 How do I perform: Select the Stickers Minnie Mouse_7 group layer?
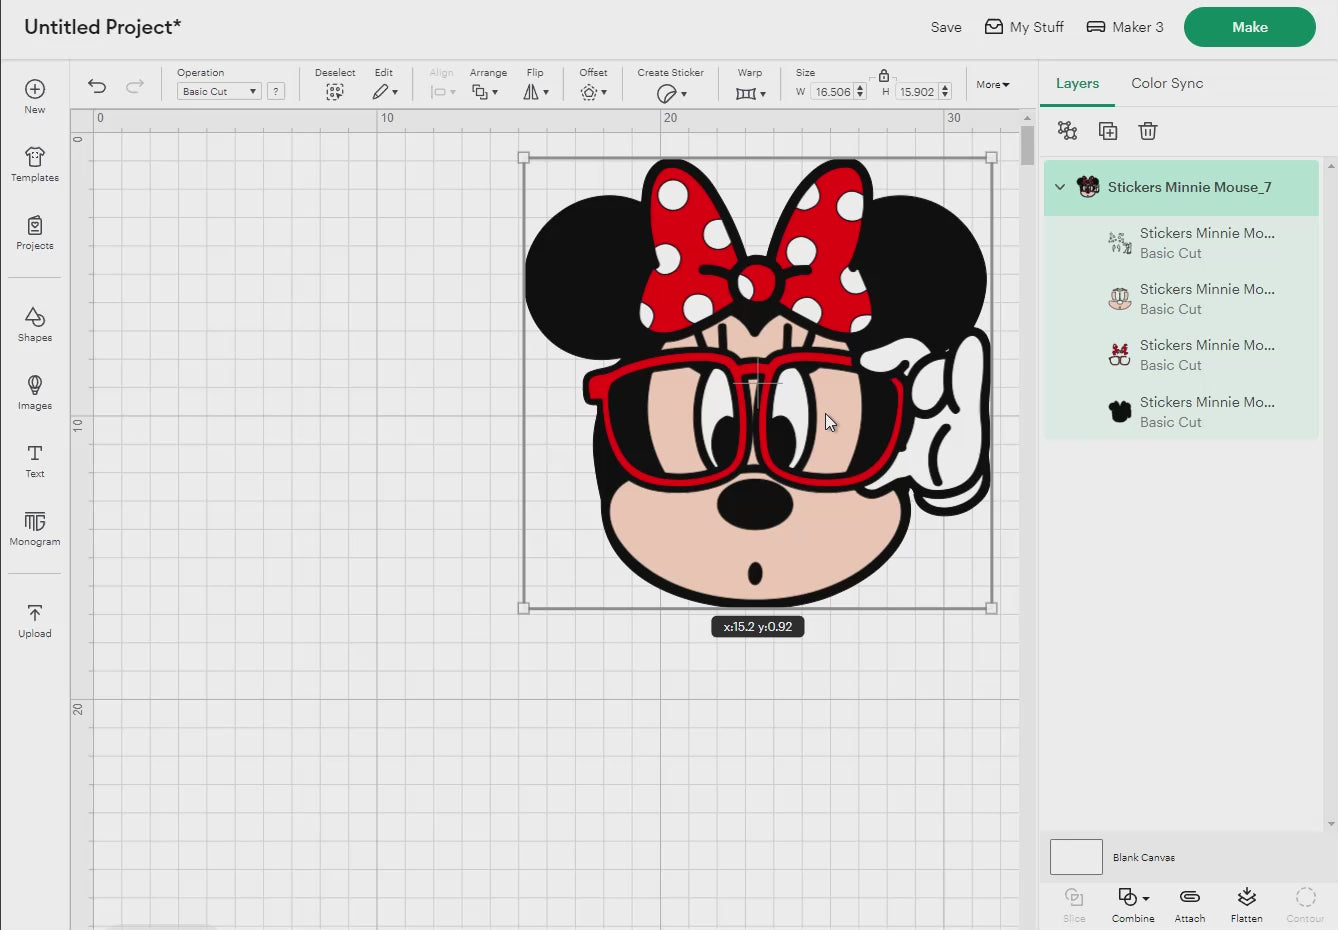(x=1181, y=187)
